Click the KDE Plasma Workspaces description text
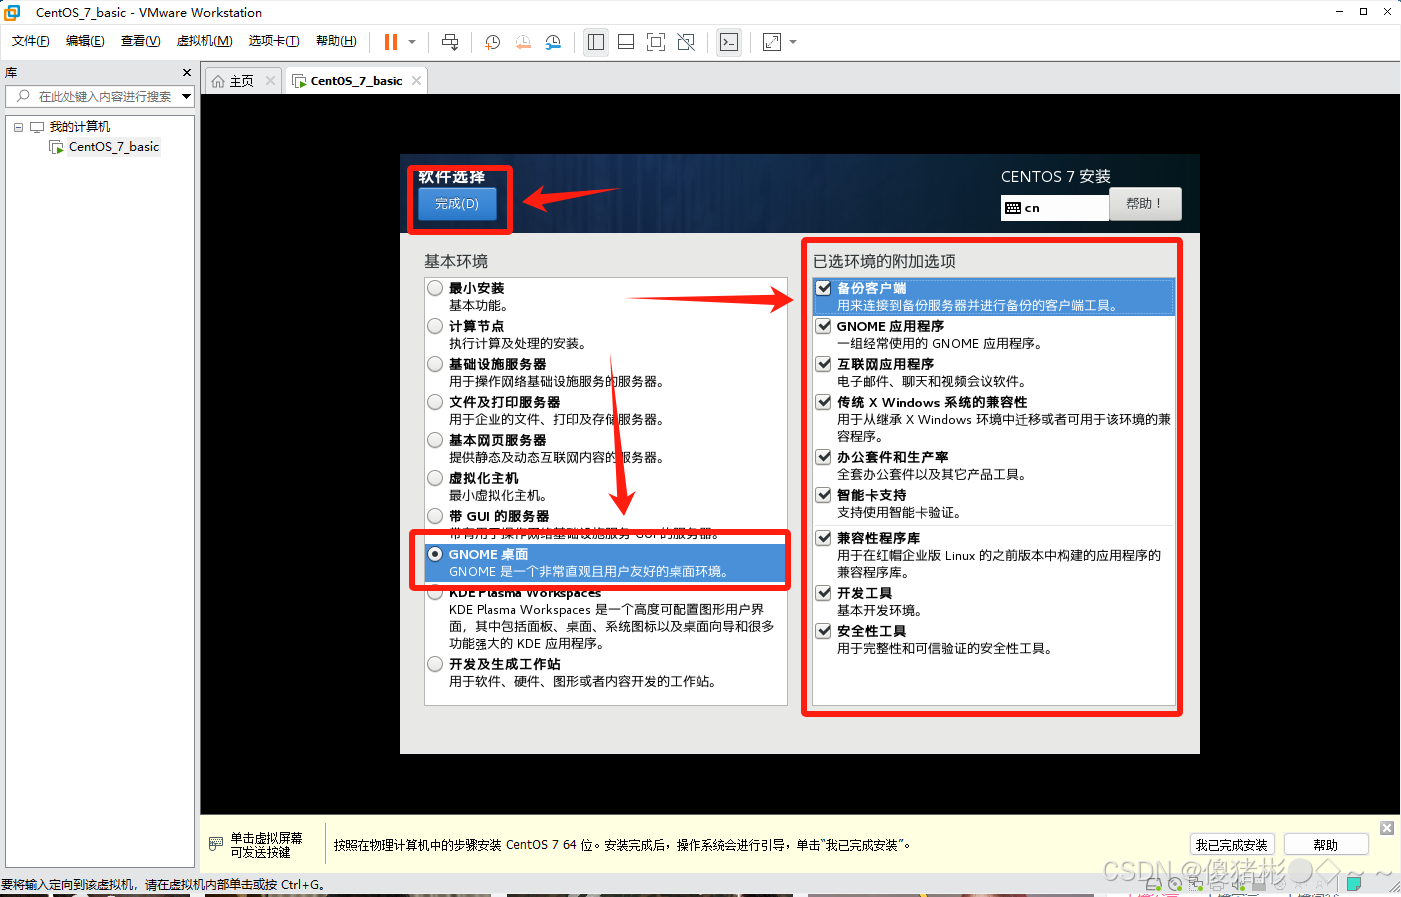 point(611,626)
